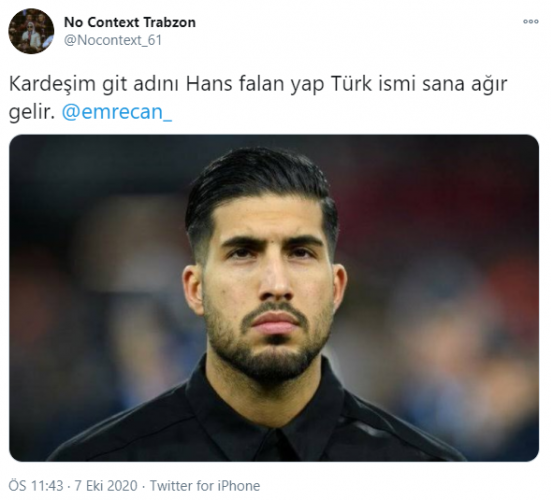This screenshot has height=500, width=551.
Task: Click the black shirt collar in the photo
Action: click(x=265, y=413)
